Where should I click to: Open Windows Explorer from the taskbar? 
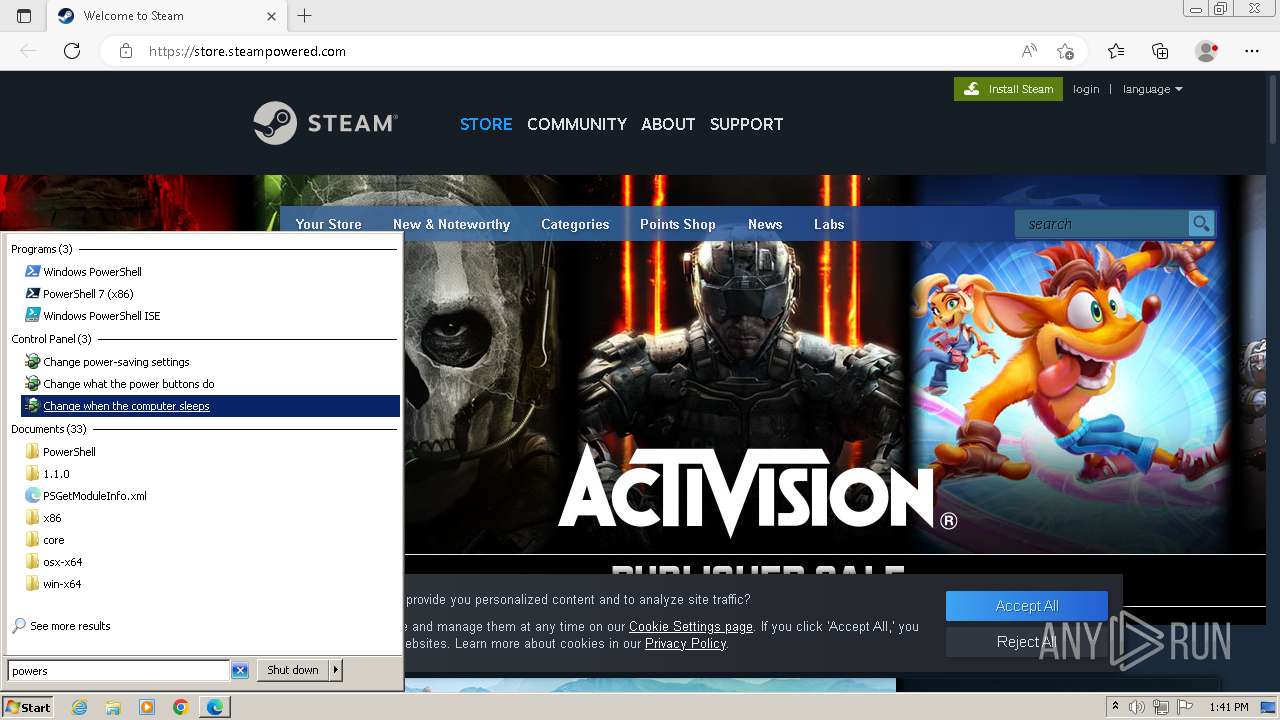pyautogui.click(x=113, y=707)
